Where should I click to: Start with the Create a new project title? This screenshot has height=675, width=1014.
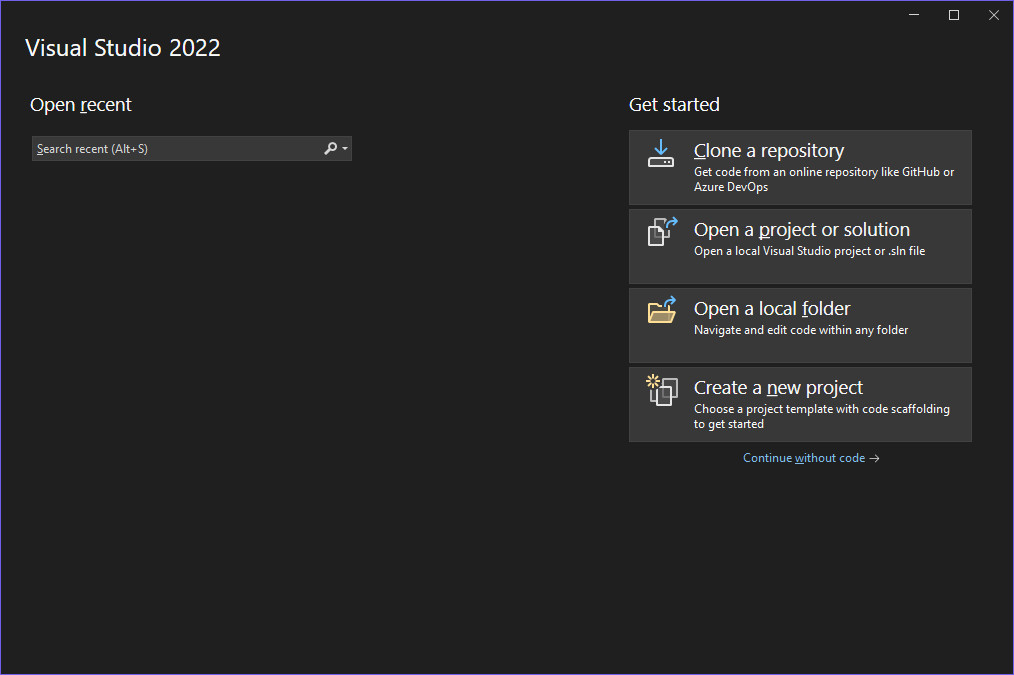click(779, 387)
